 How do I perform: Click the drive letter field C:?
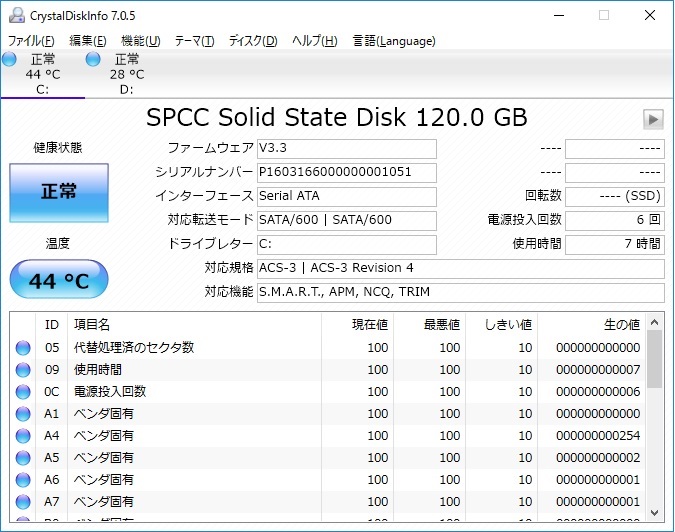pos(347,245)
